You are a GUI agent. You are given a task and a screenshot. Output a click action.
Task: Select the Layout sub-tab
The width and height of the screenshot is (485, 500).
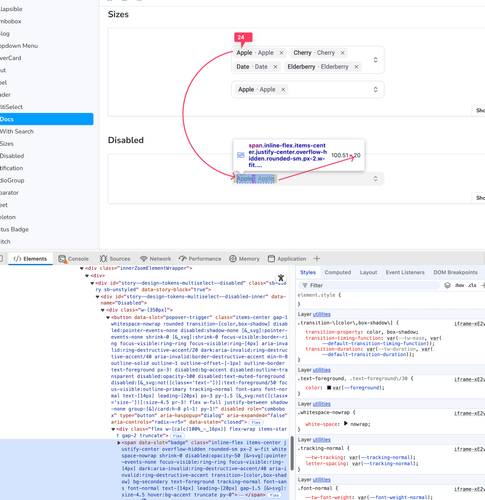(x=368, y=272)
